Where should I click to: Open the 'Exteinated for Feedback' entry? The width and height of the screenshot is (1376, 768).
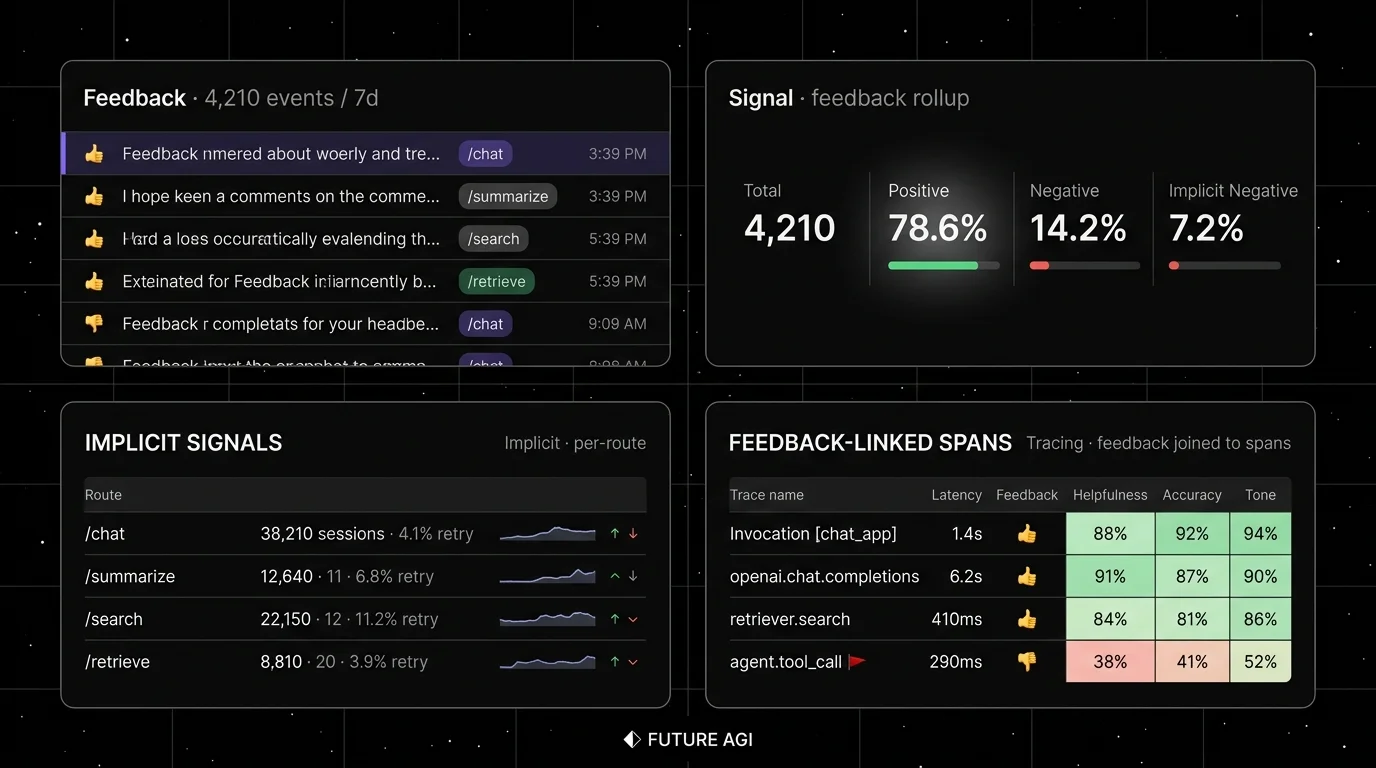pyautogui.click(x=366, y=281)
